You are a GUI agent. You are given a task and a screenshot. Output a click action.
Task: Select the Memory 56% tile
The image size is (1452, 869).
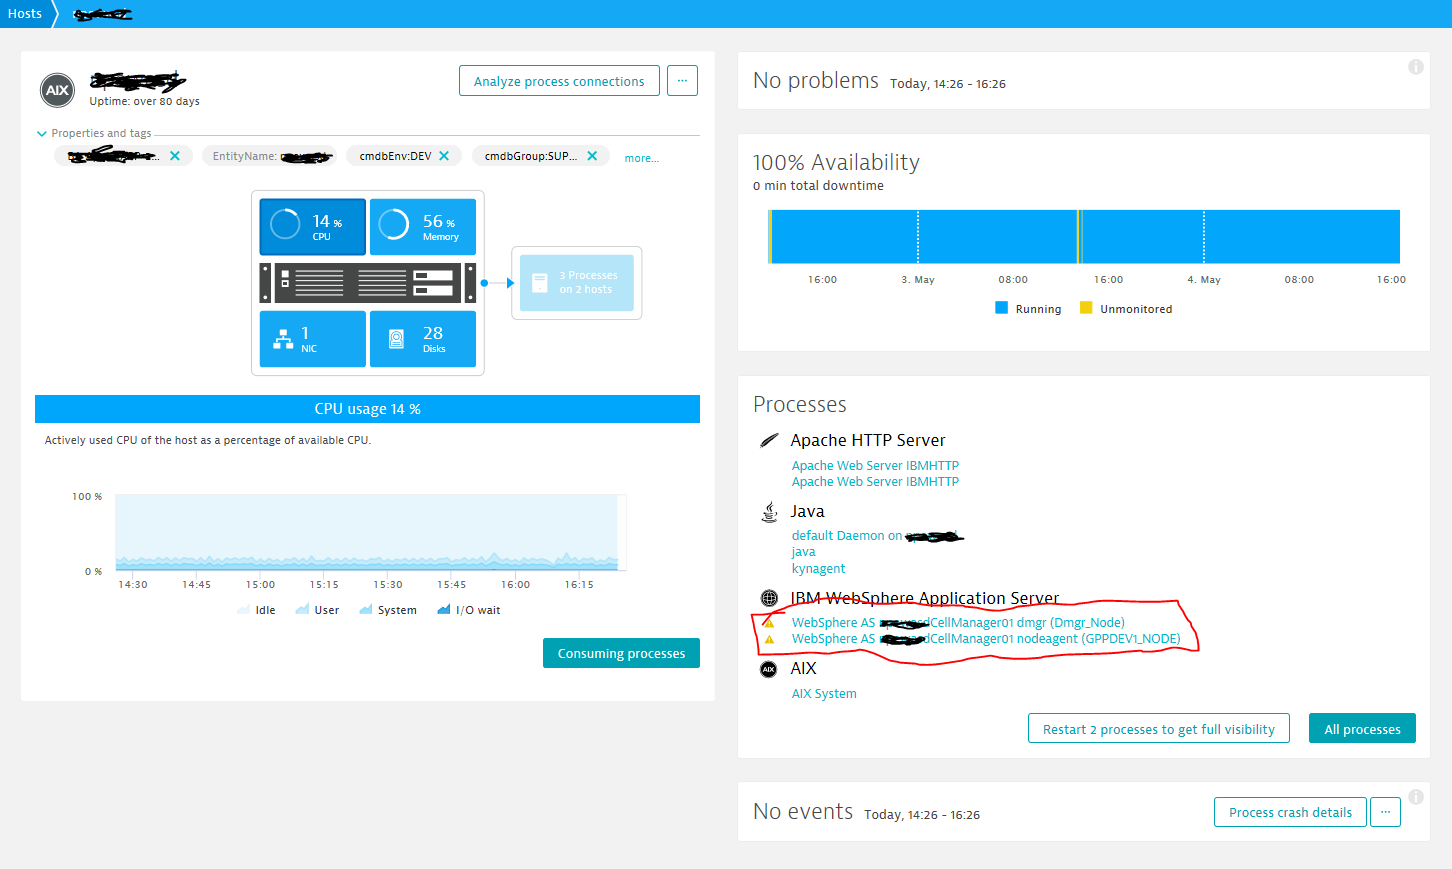tap(422, 227)
